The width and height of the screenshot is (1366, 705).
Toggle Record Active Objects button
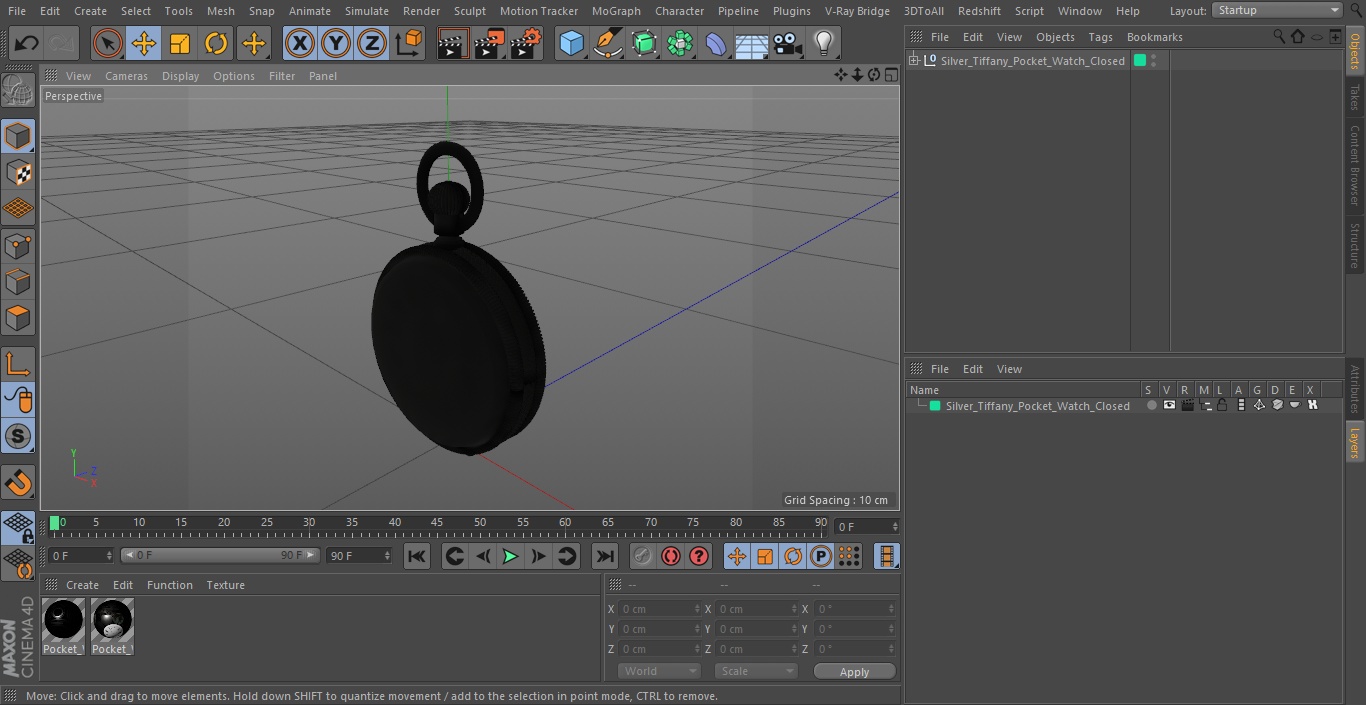643,556
